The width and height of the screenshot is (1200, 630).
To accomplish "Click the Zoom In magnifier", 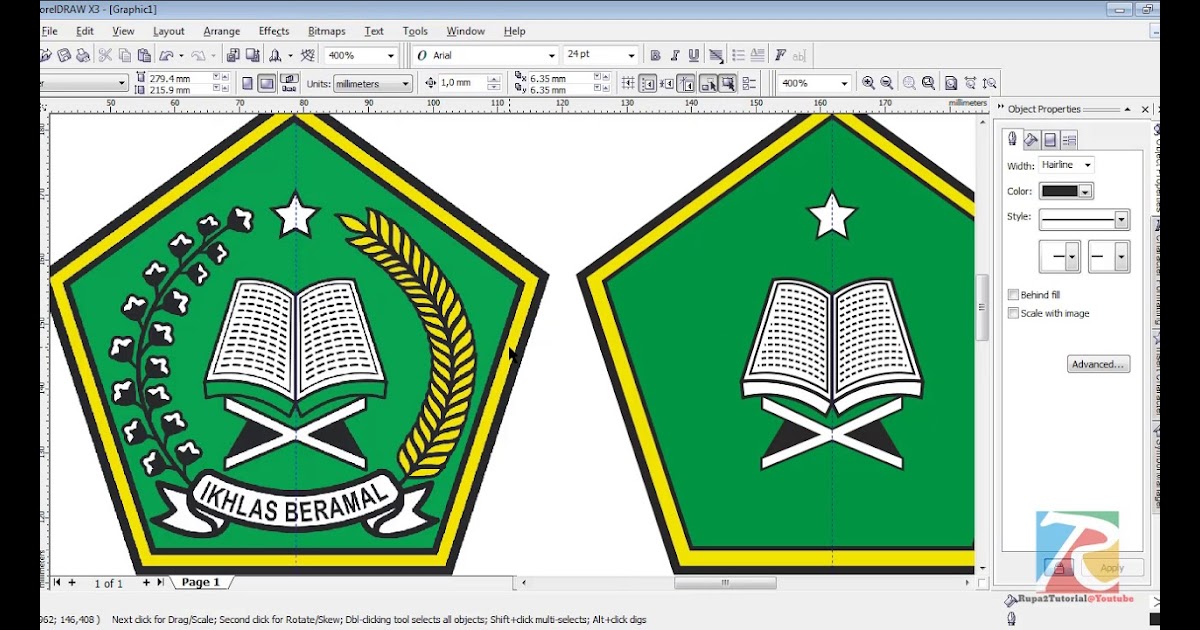I will (x=868, y=83).
